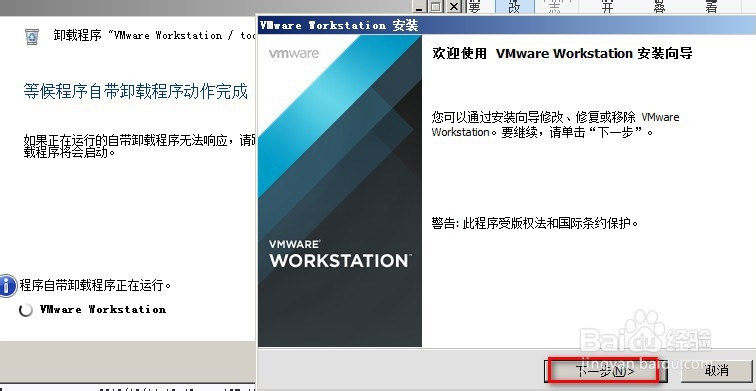The height and width of the screenshot is (391, 756).
Task: Select the warning text 警告: 此程序受版权法和国际条约保护
Action: pyautogui.click(x=535, y=223)
